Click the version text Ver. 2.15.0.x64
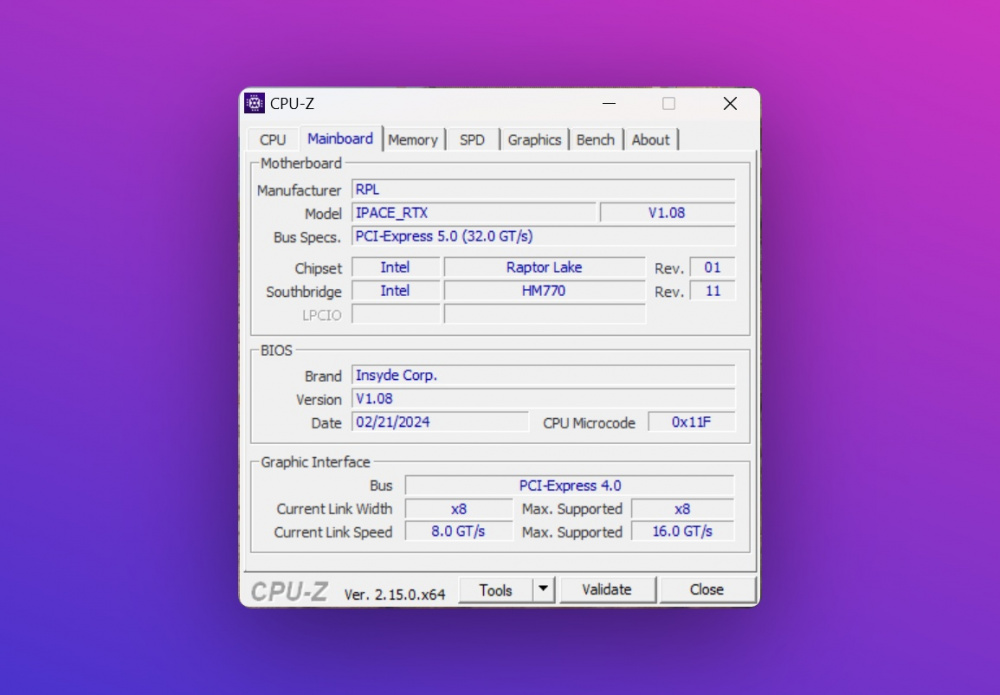Viewport: 1000px width, 695px height. (x=394, y=594)
